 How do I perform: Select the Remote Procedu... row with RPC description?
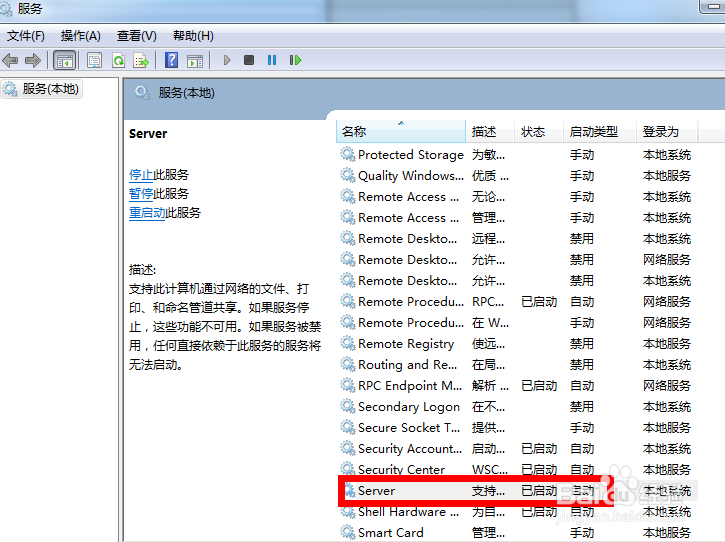[x=517, y=302]
